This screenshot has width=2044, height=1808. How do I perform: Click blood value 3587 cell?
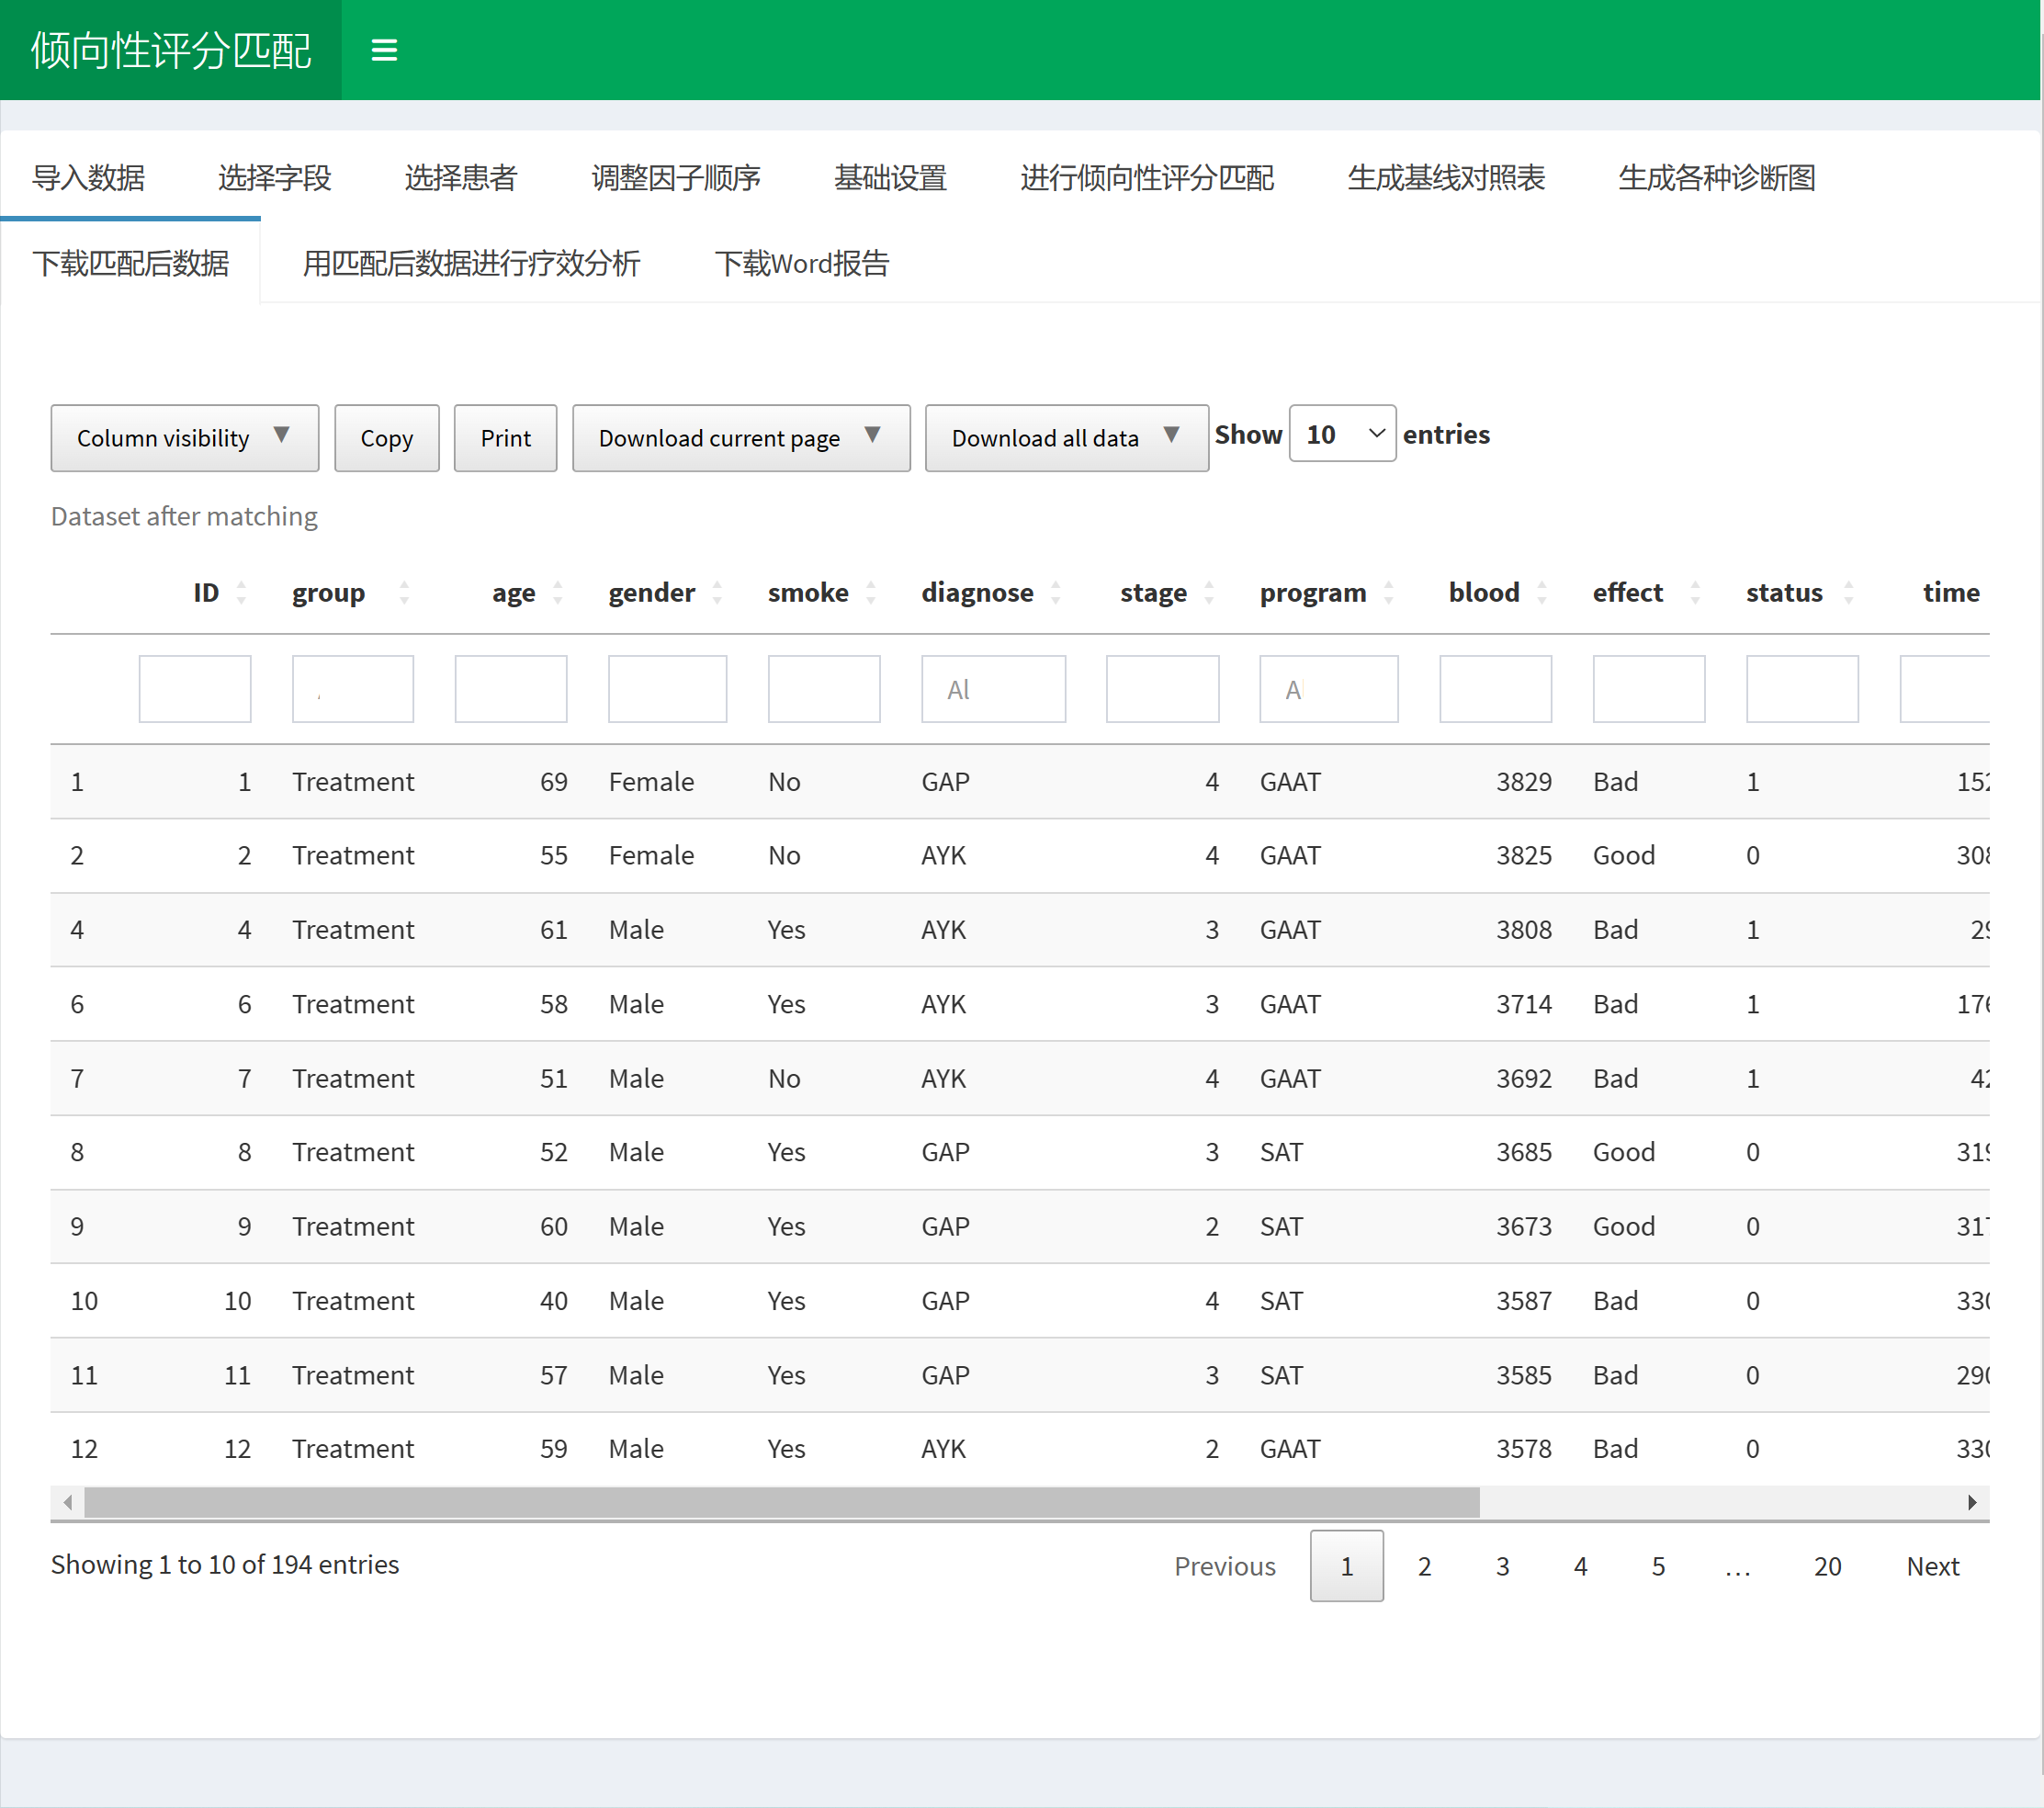click(x=1524, y=1301)
